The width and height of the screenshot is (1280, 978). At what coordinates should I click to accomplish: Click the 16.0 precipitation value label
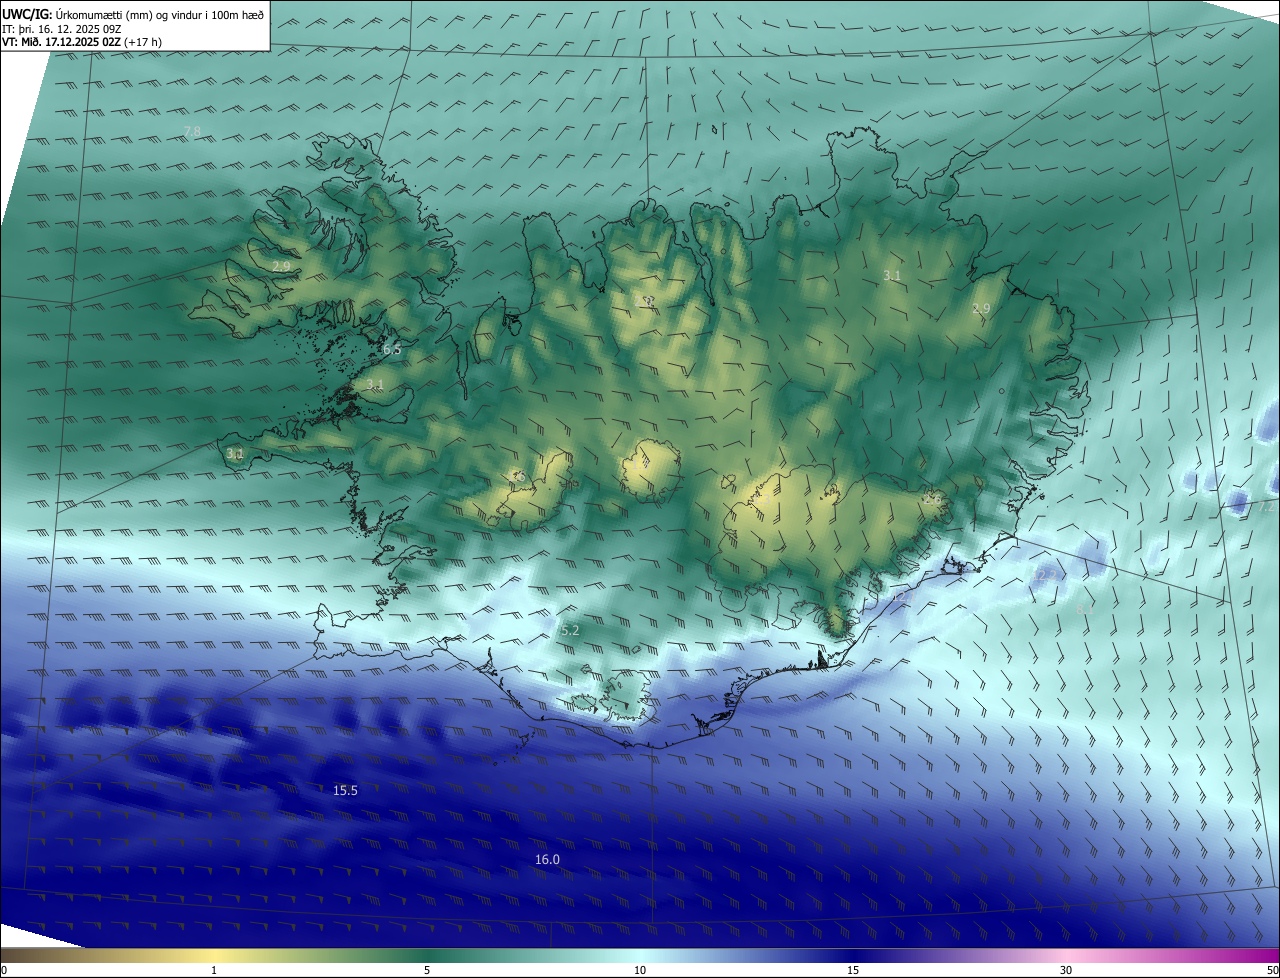[547, 860]
